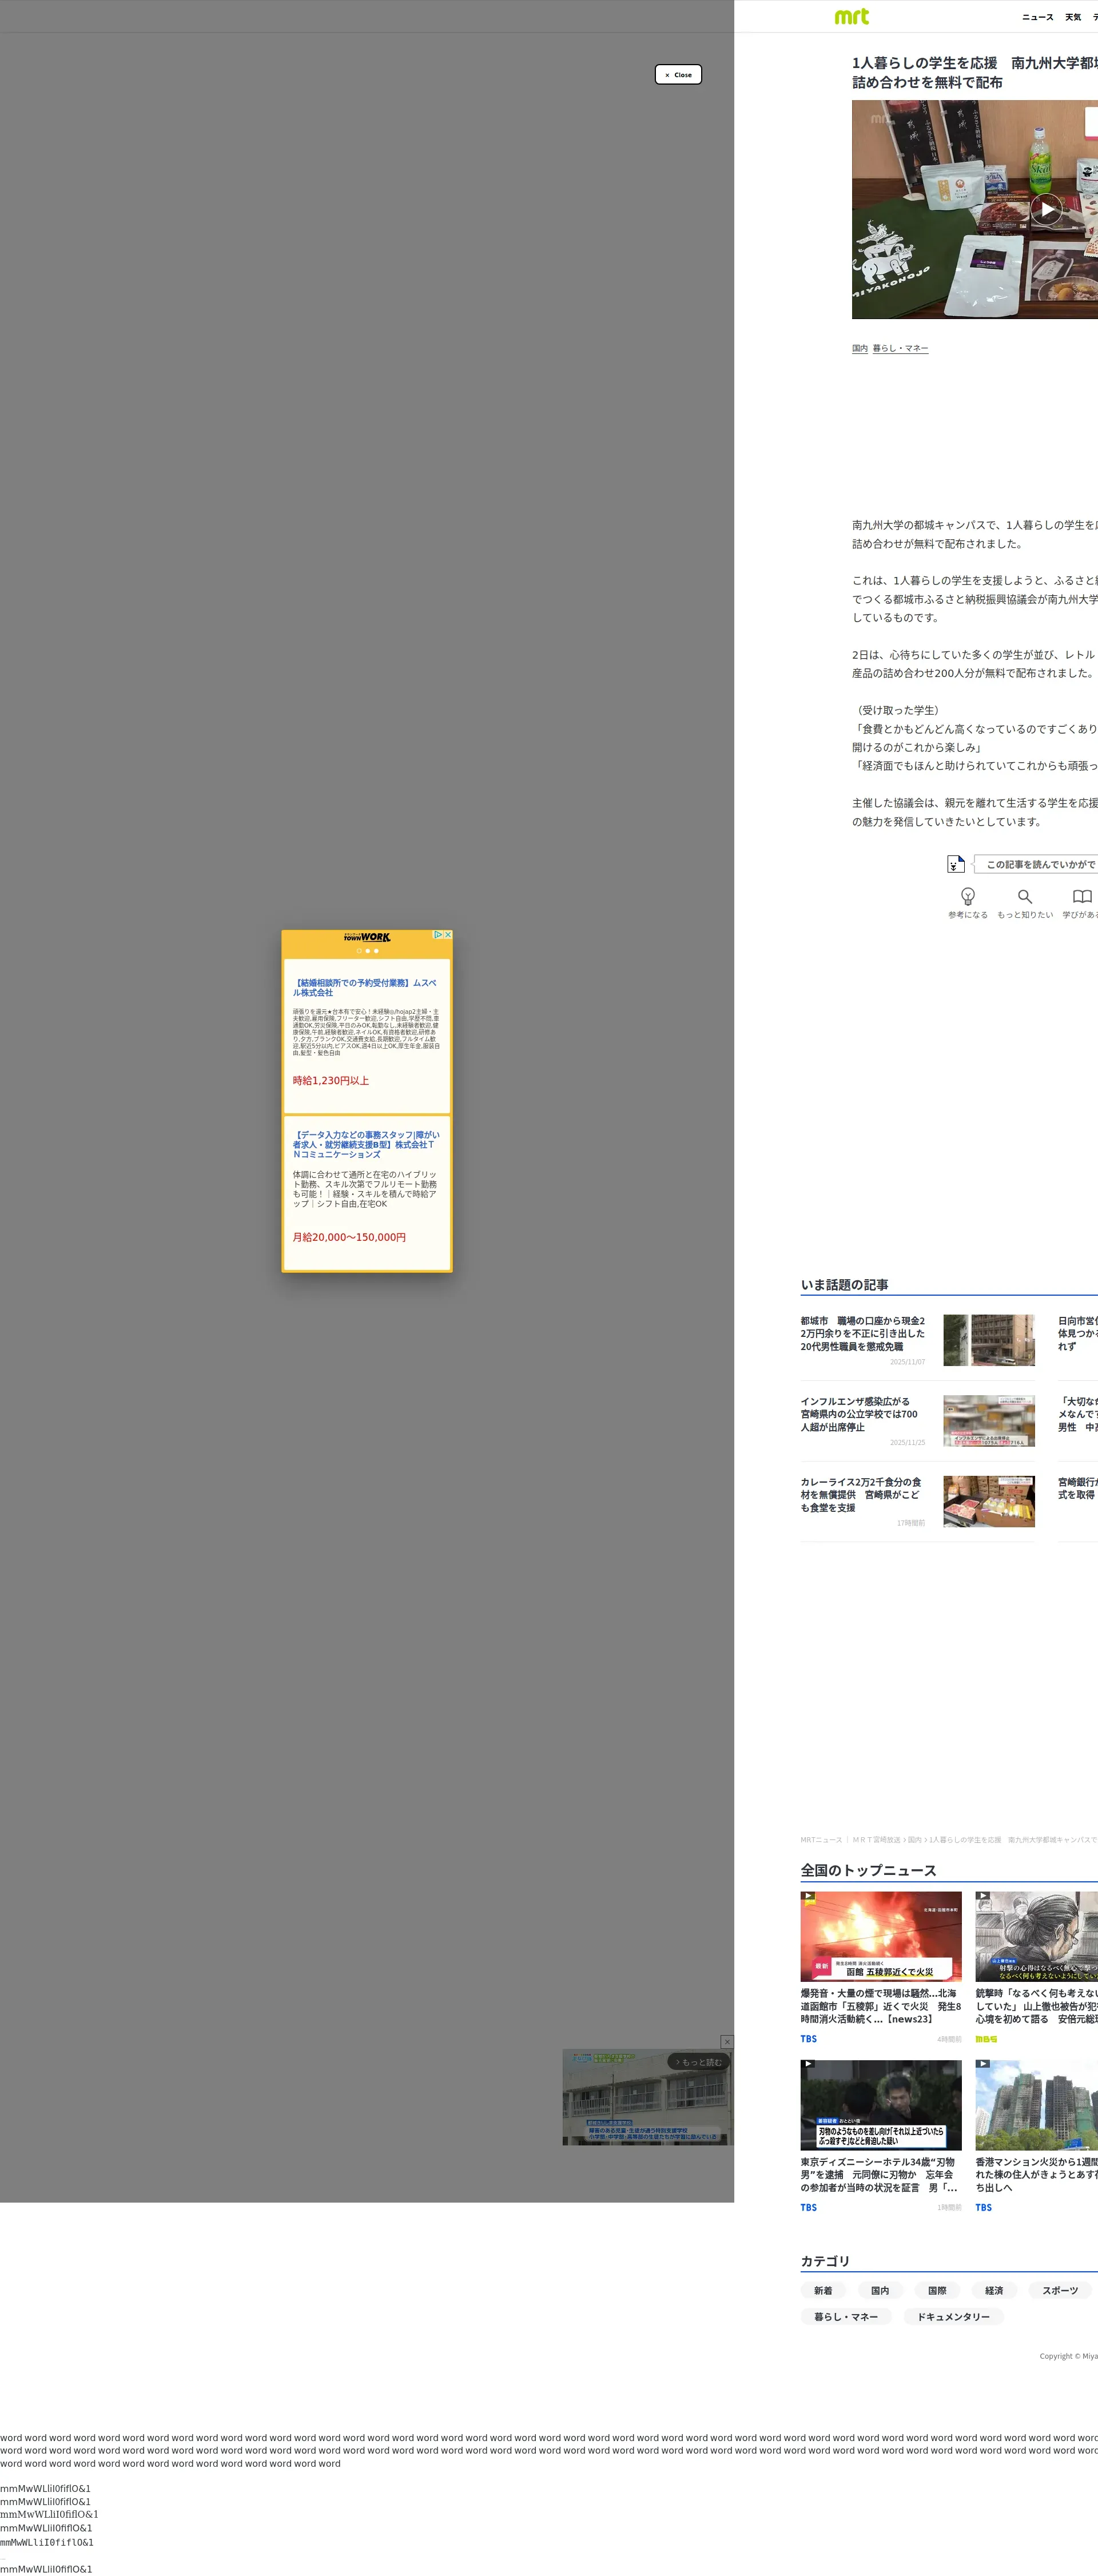Close the floating video thumbnail with X
1098x2576 pixels.
(x=727, y=2041)
